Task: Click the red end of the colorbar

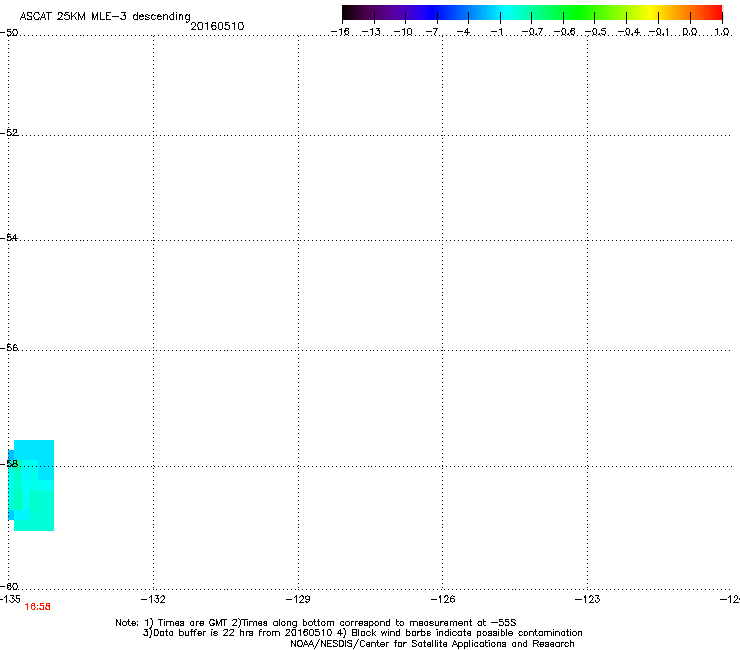Action: click(713, 13)
